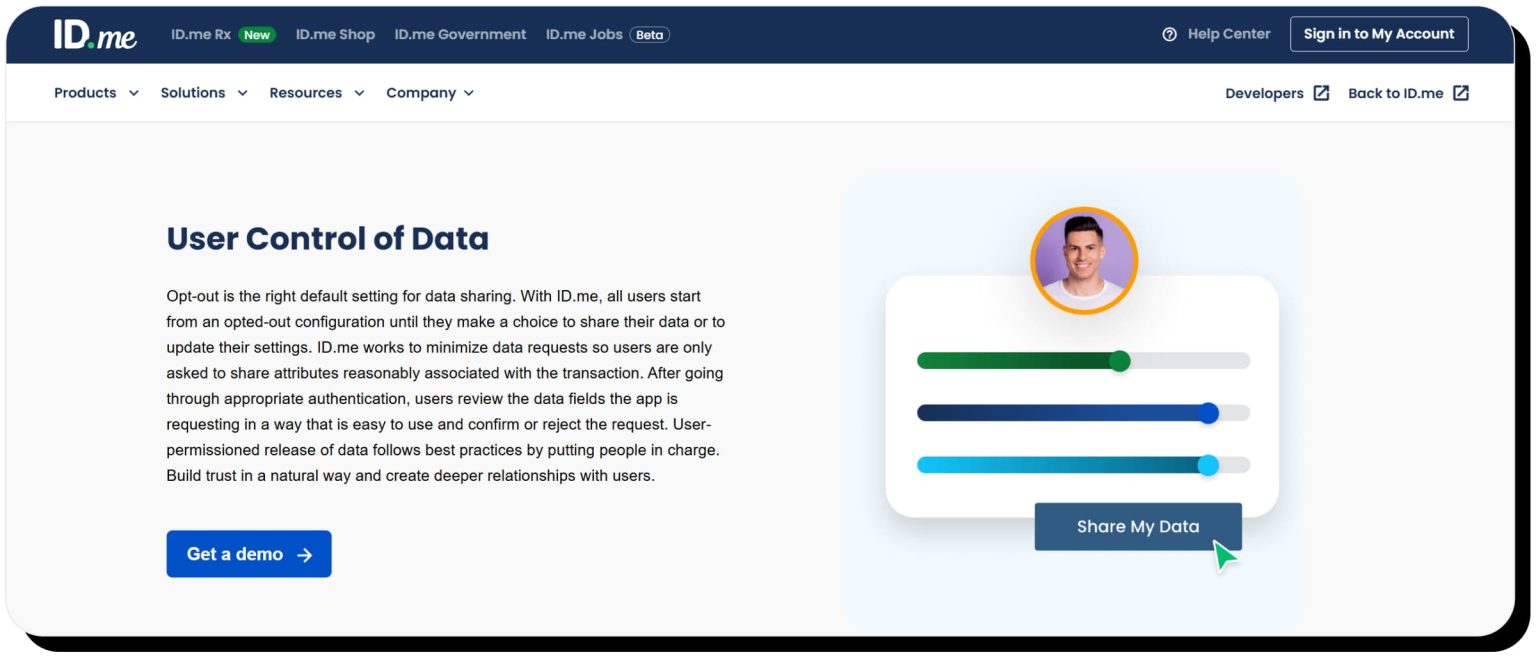The image size is (1536, 657).
Task: Open the Help Center question mark icon
Action: [x=1168, y=33]
